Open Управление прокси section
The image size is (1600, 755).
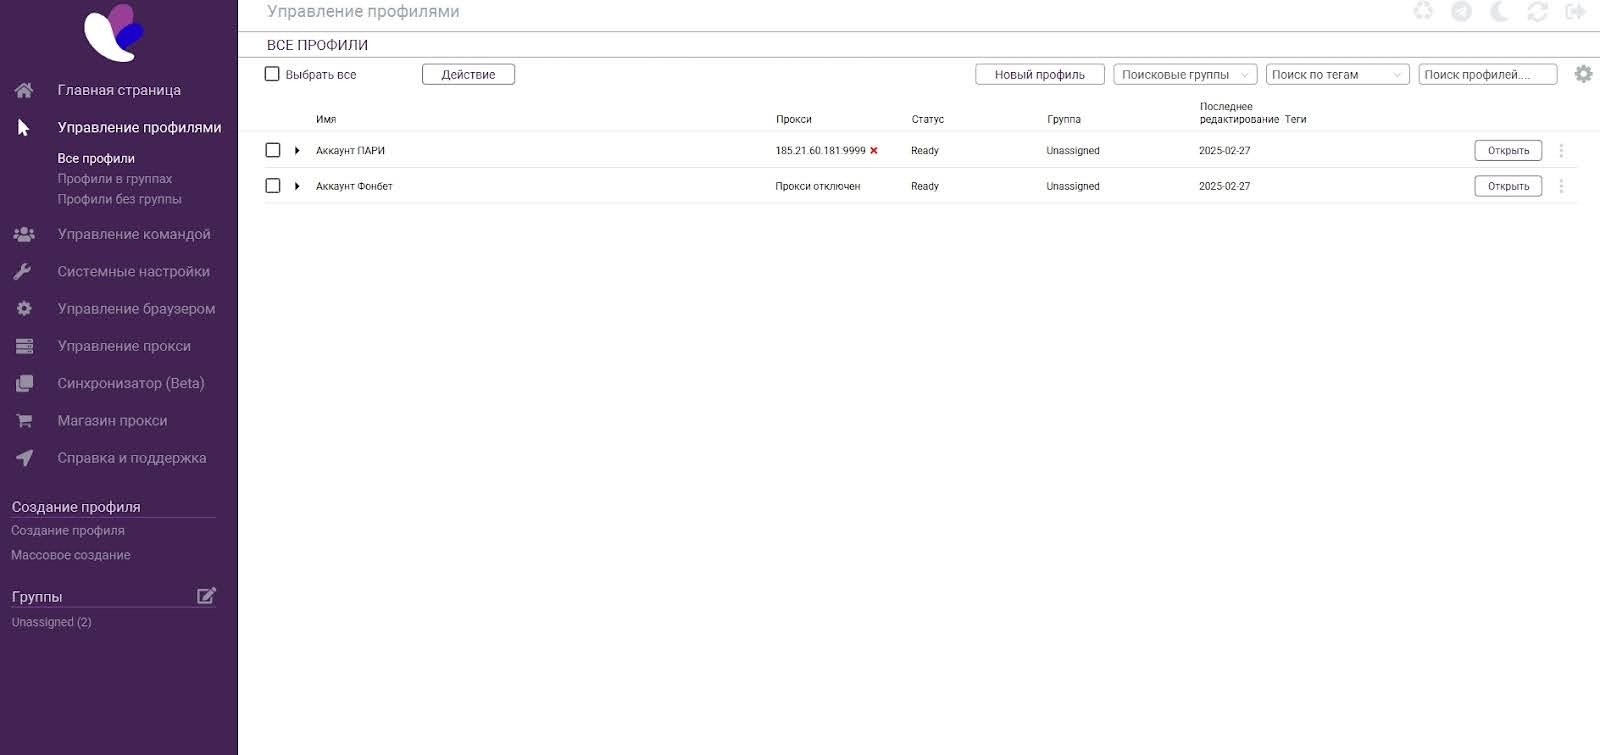(124, 346)
